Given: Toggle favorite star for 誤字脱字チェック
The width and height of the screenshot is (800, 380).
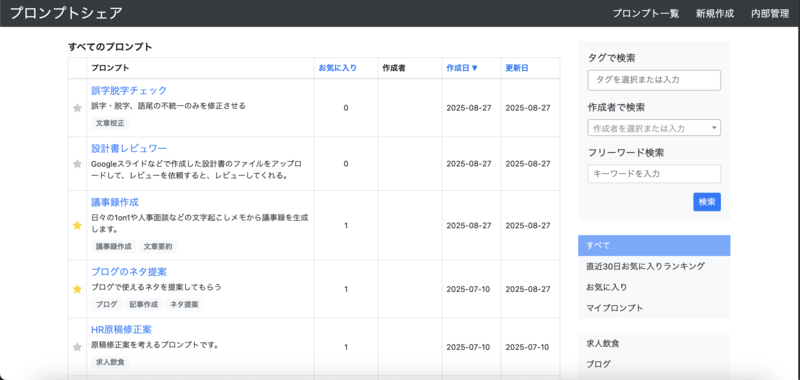Looking at the screenshot, I should (77, 108).
